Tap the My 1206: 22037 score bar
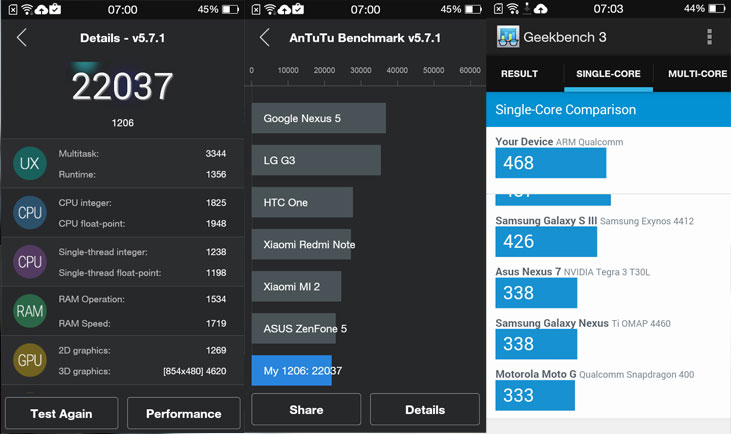731x434 pixels. coord(292,371)
